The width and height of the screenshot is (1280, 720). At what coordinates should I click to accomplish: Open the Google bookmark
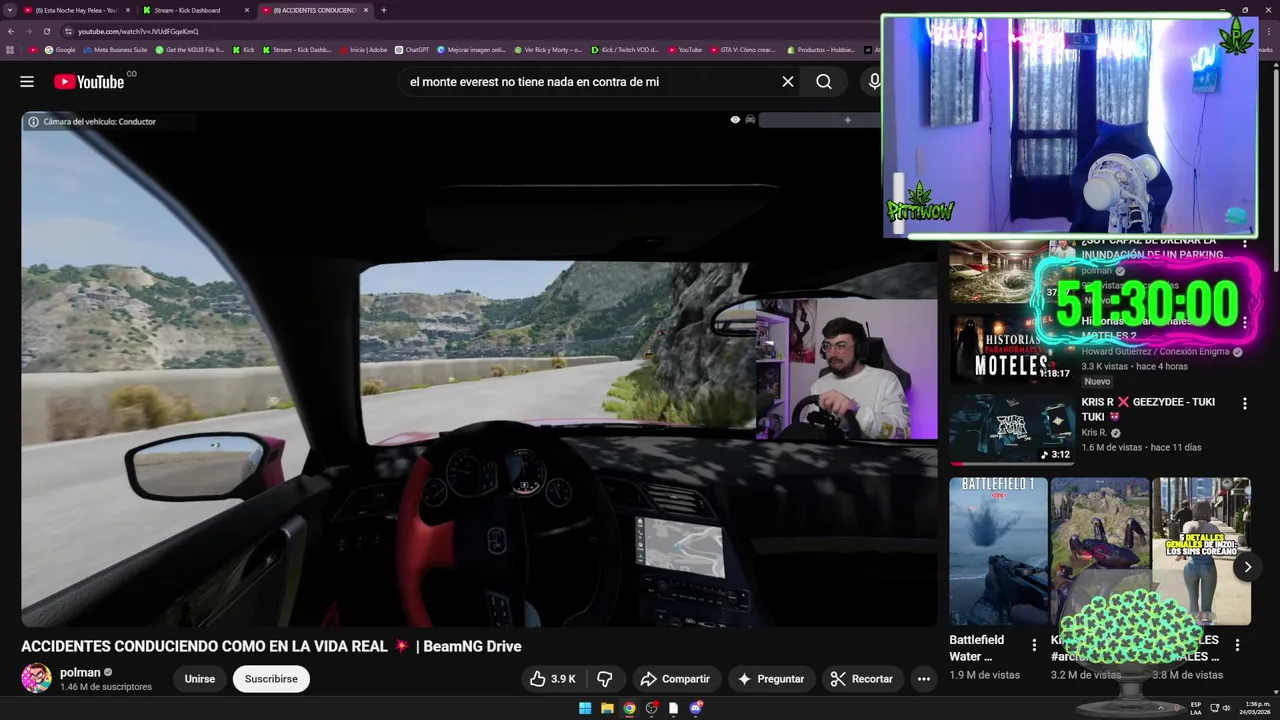tap(59, 49)
